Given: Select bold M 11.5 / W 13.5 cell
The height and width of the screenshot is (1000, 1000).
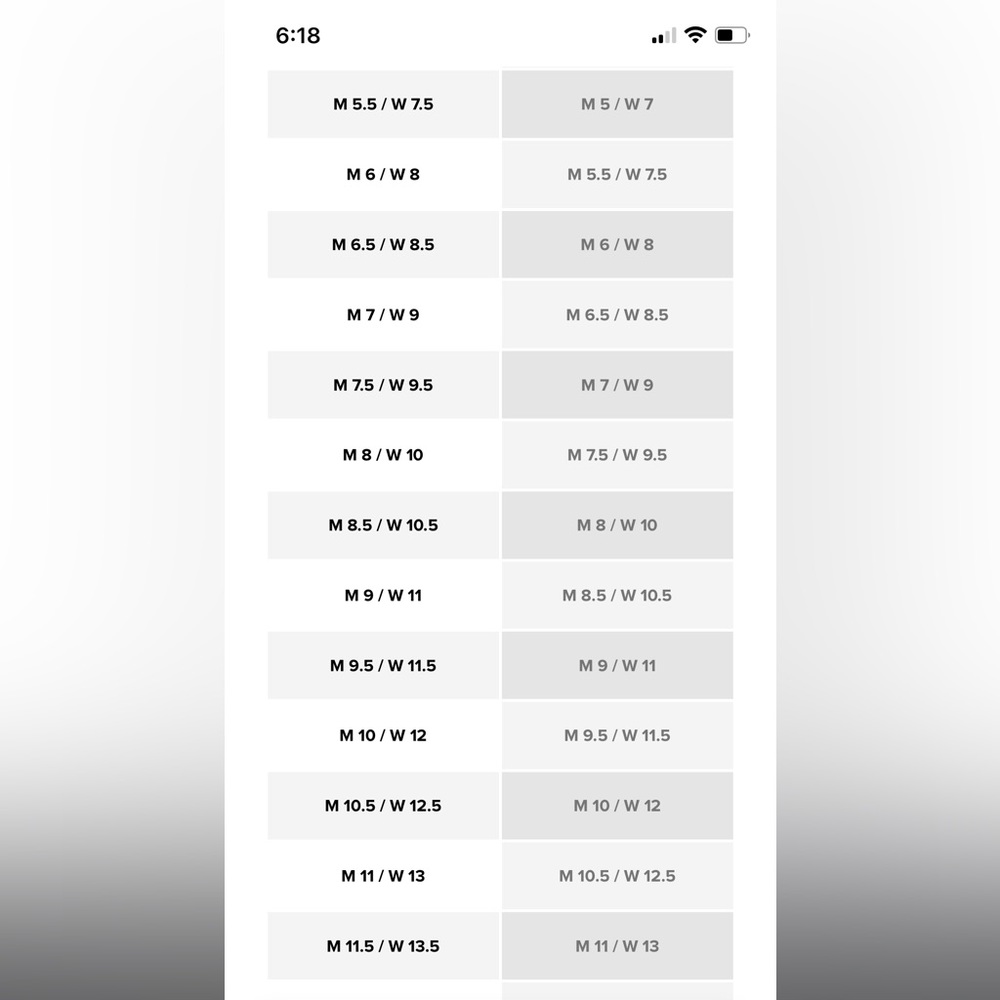Looking at the screenshot, I should pyautogui.click(x=383, y=946).
